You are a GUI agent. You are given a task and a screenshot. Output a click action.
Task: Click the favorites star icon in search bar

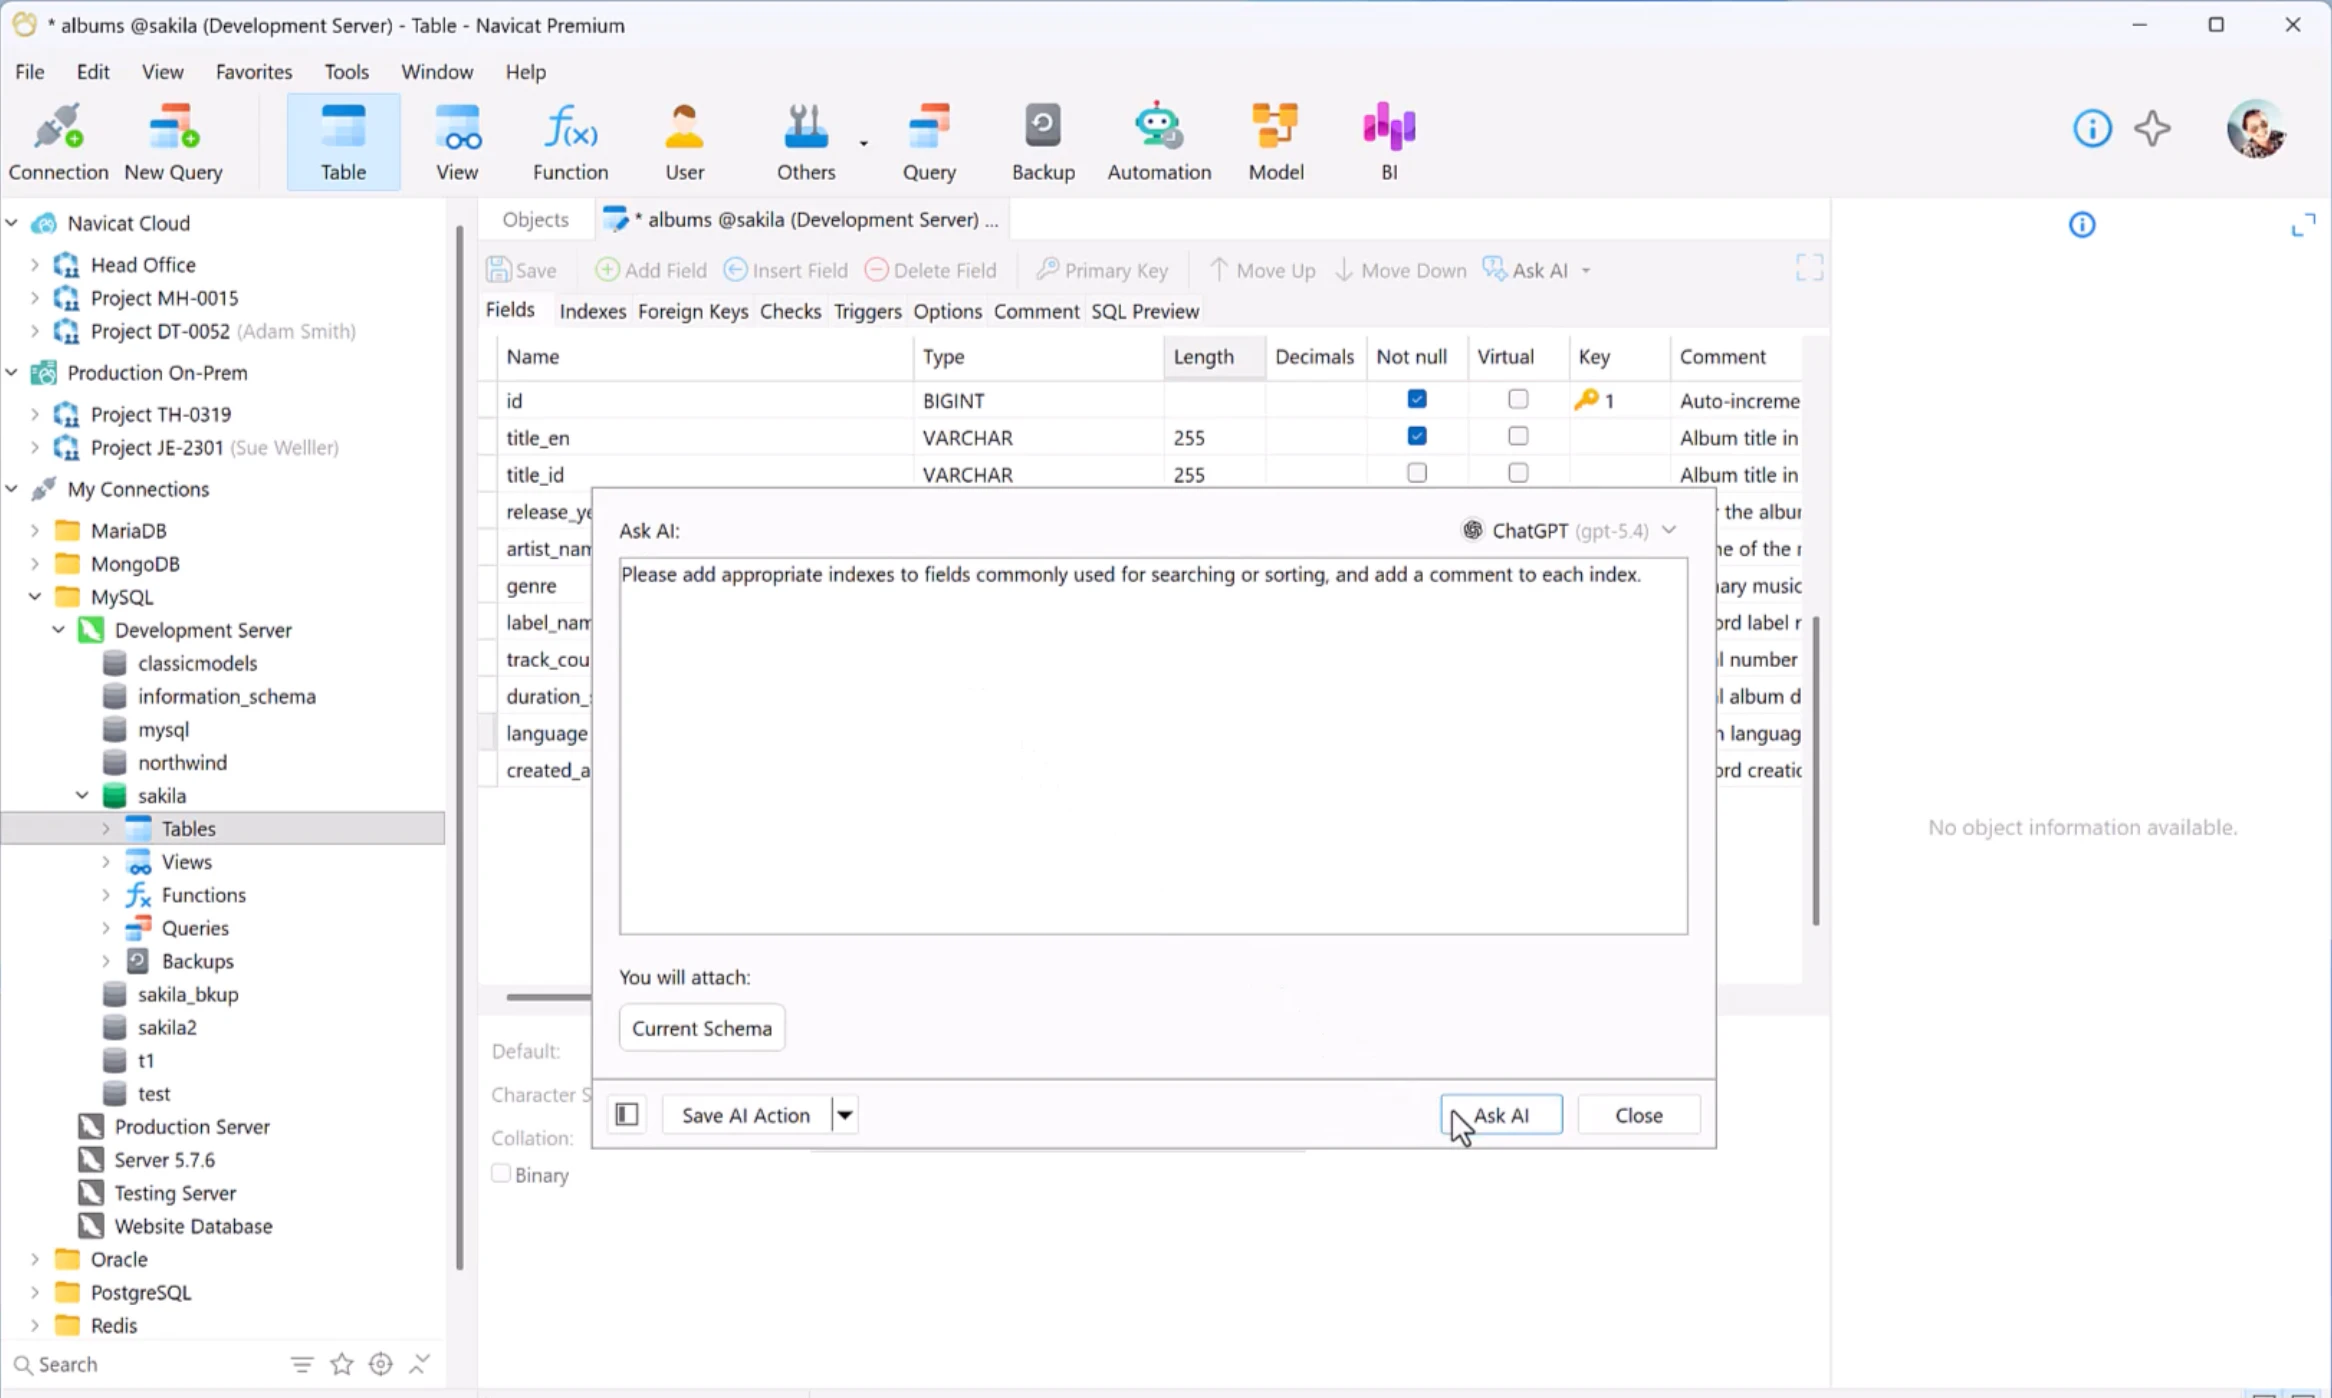(x=341, y=1364)
